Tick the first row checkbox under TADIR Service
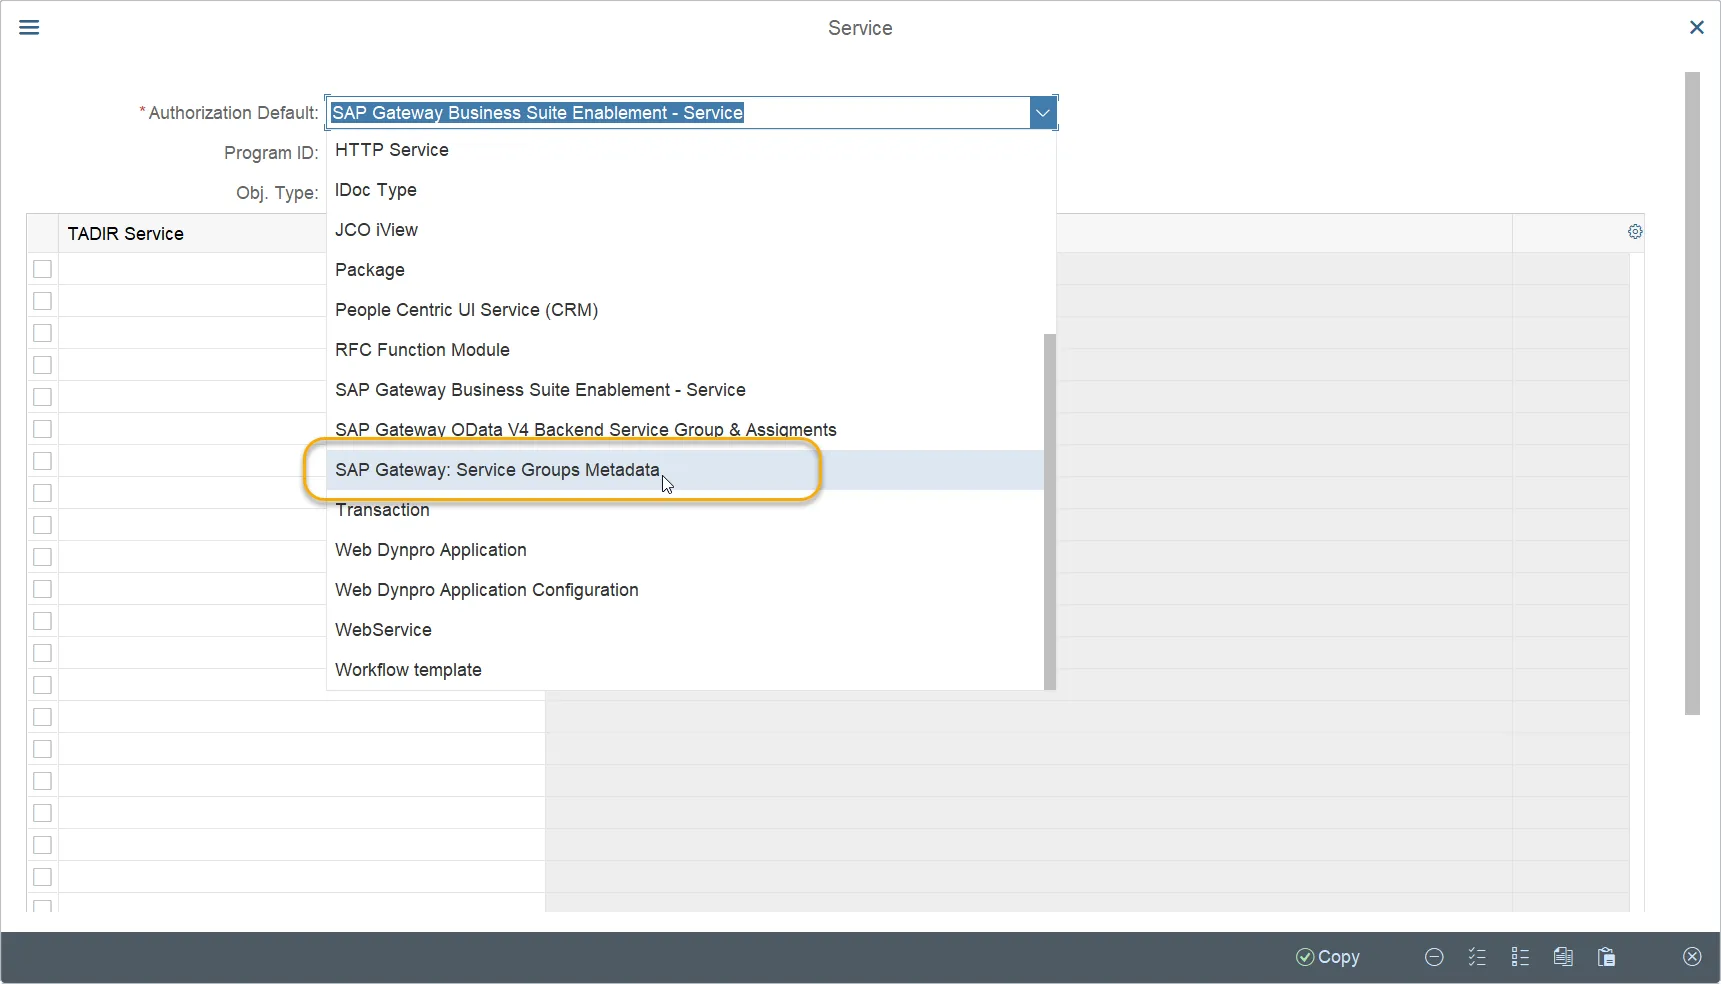Viewport: 1721px width, 984px height. pos(42,269)
